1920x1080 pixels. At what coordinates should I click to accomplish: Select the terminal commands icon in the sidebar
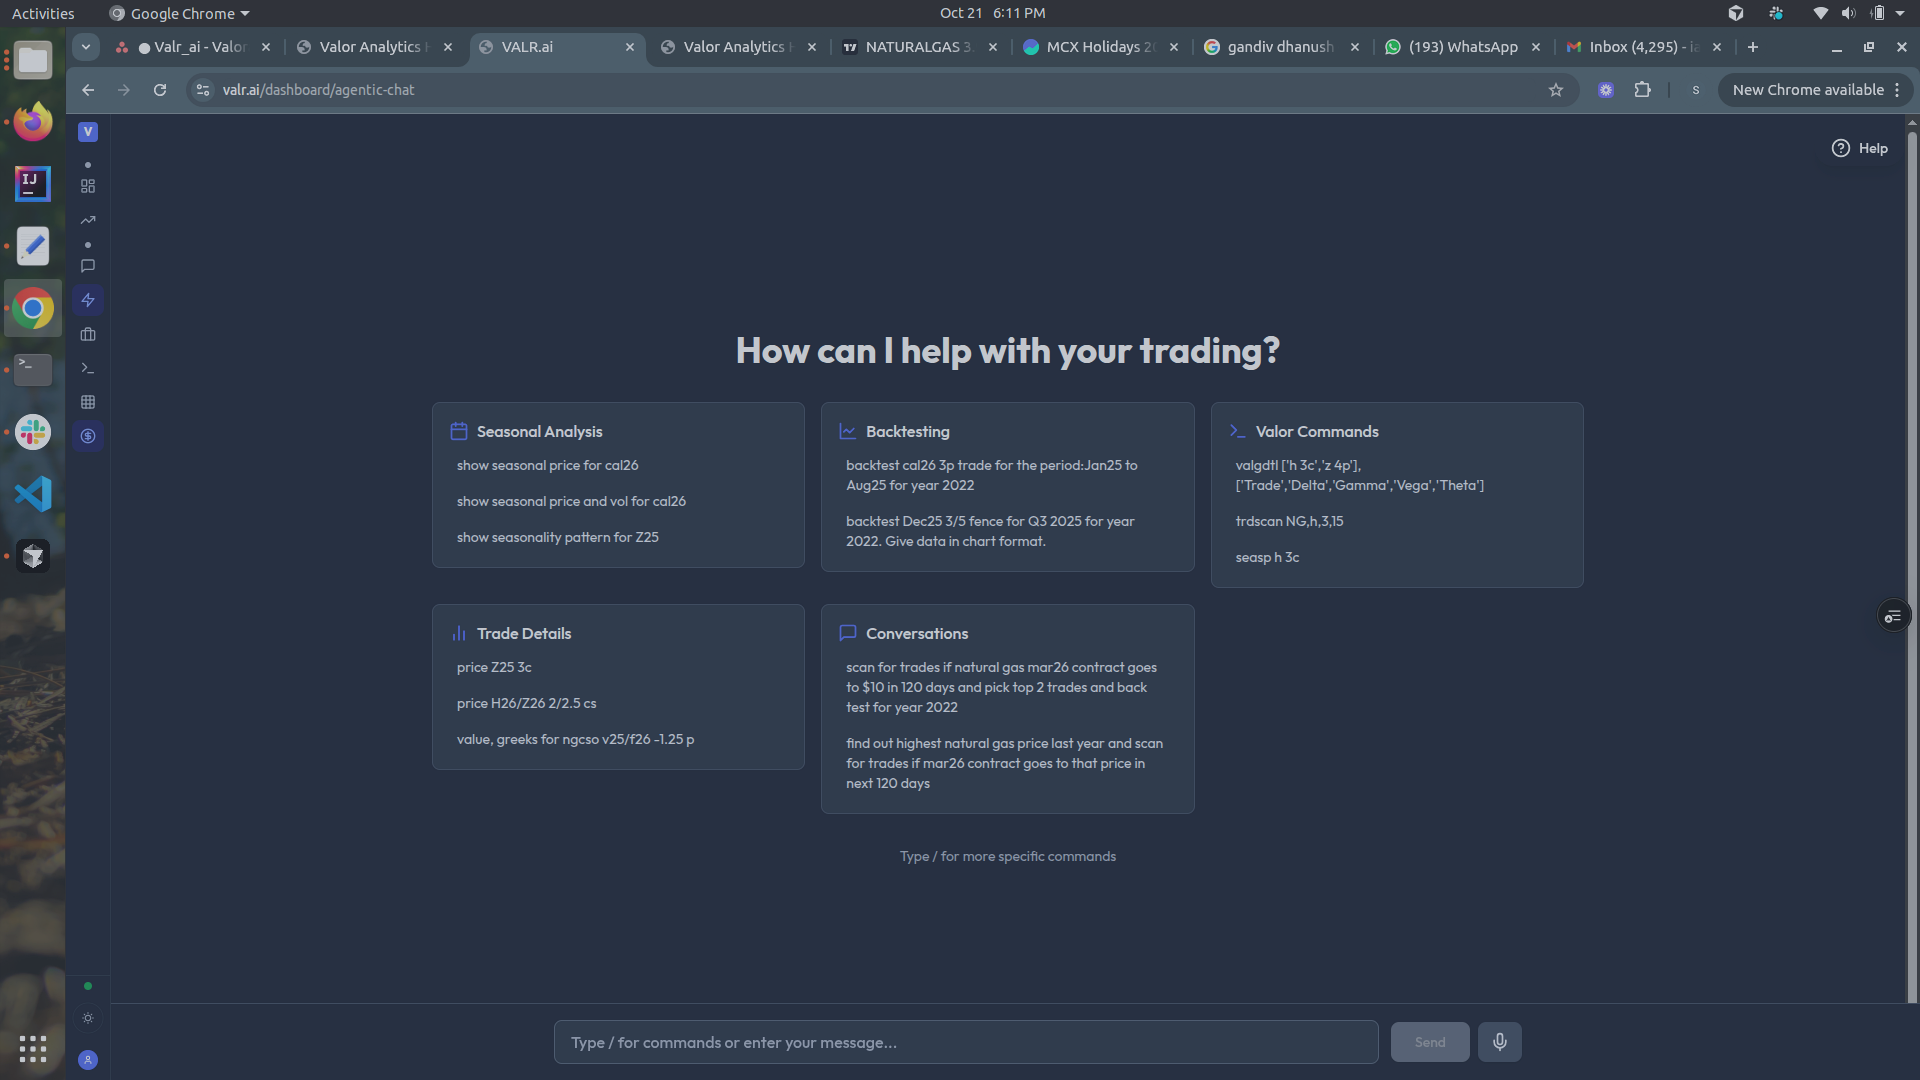(x=88, y=368)
